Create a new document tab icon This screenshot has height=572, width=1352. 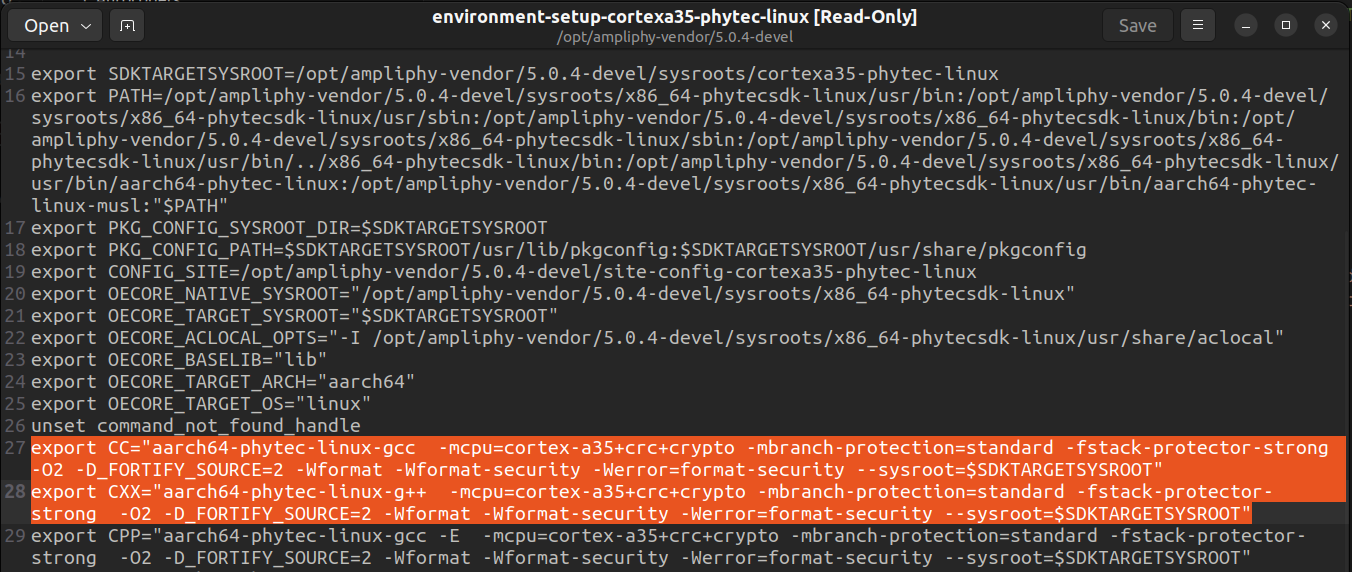point(126,25)
